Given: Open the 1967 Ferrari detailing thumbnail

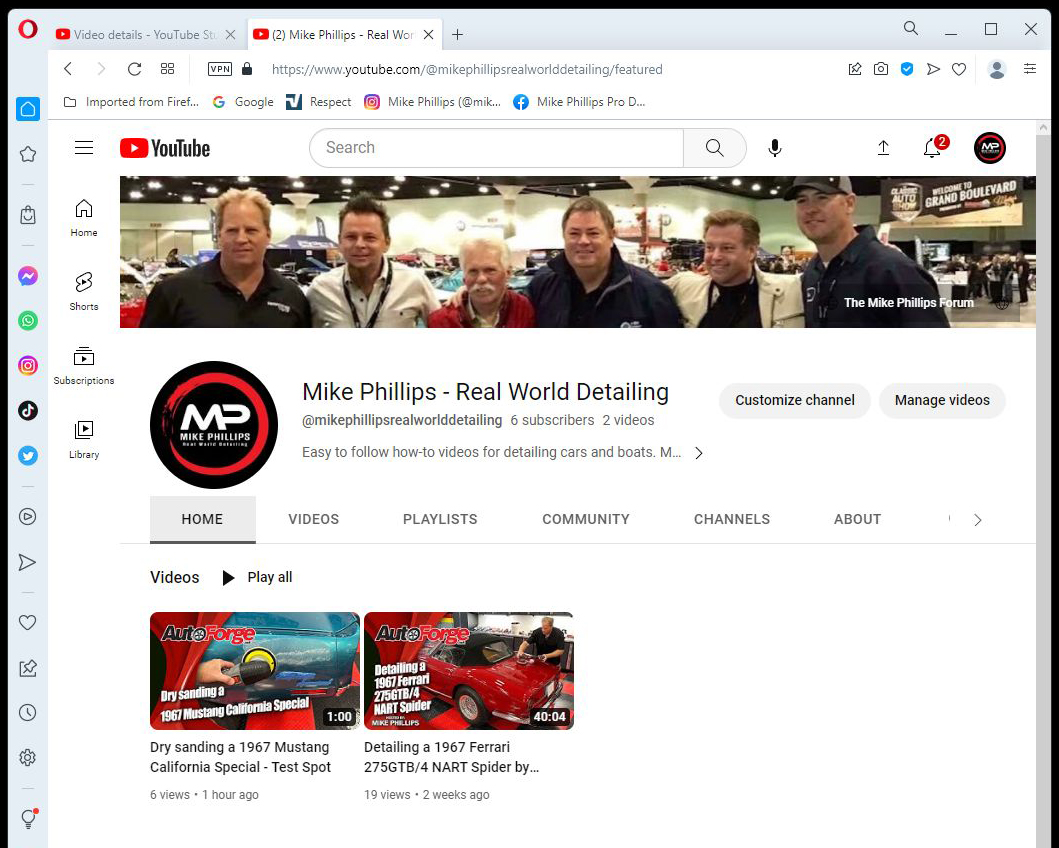Looking at the screenshot, I should tap(469, 671).
